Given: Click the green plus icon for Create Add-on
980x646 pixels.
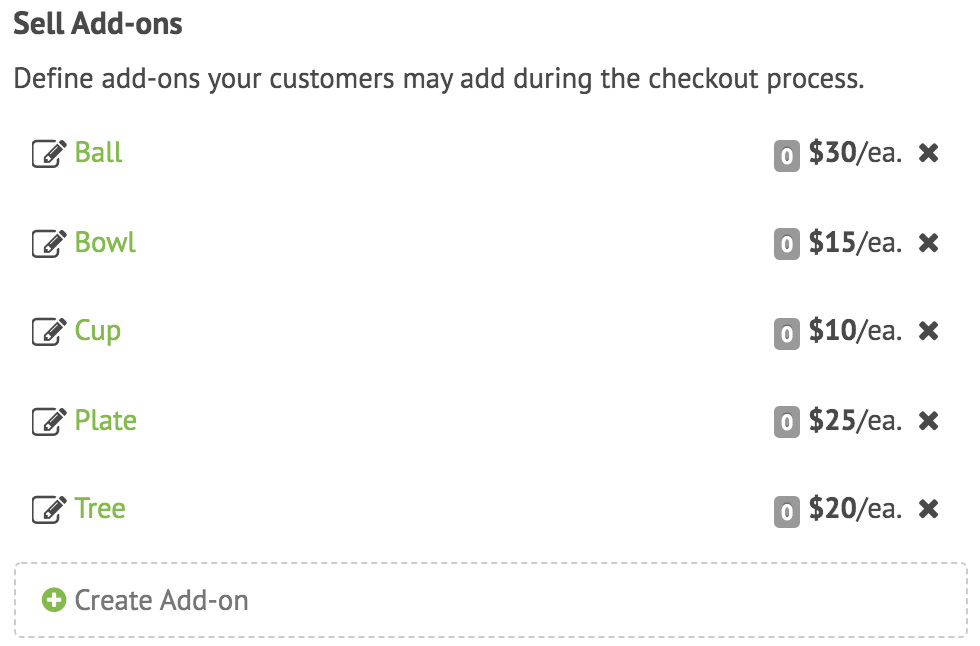Looking at the screenshot, I should (x=54, y=600).
